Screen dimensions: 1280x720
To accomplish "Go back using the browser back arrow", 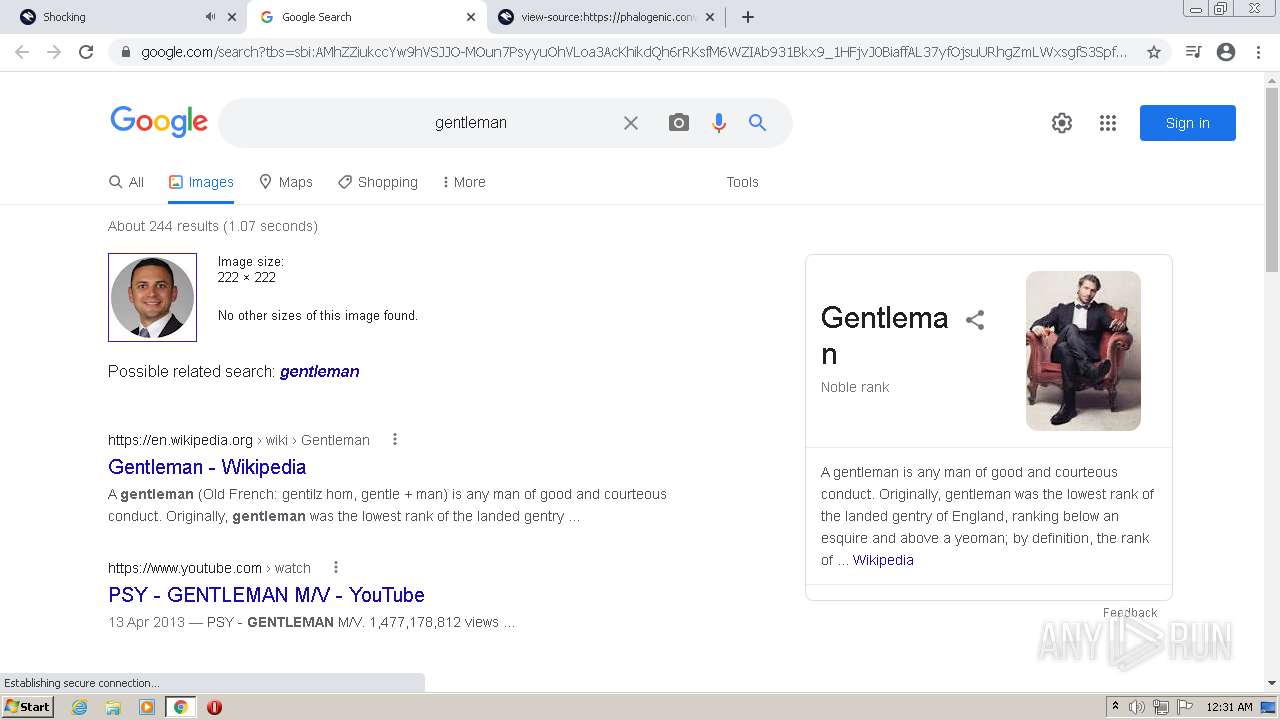I will click(x=22, y=52).
